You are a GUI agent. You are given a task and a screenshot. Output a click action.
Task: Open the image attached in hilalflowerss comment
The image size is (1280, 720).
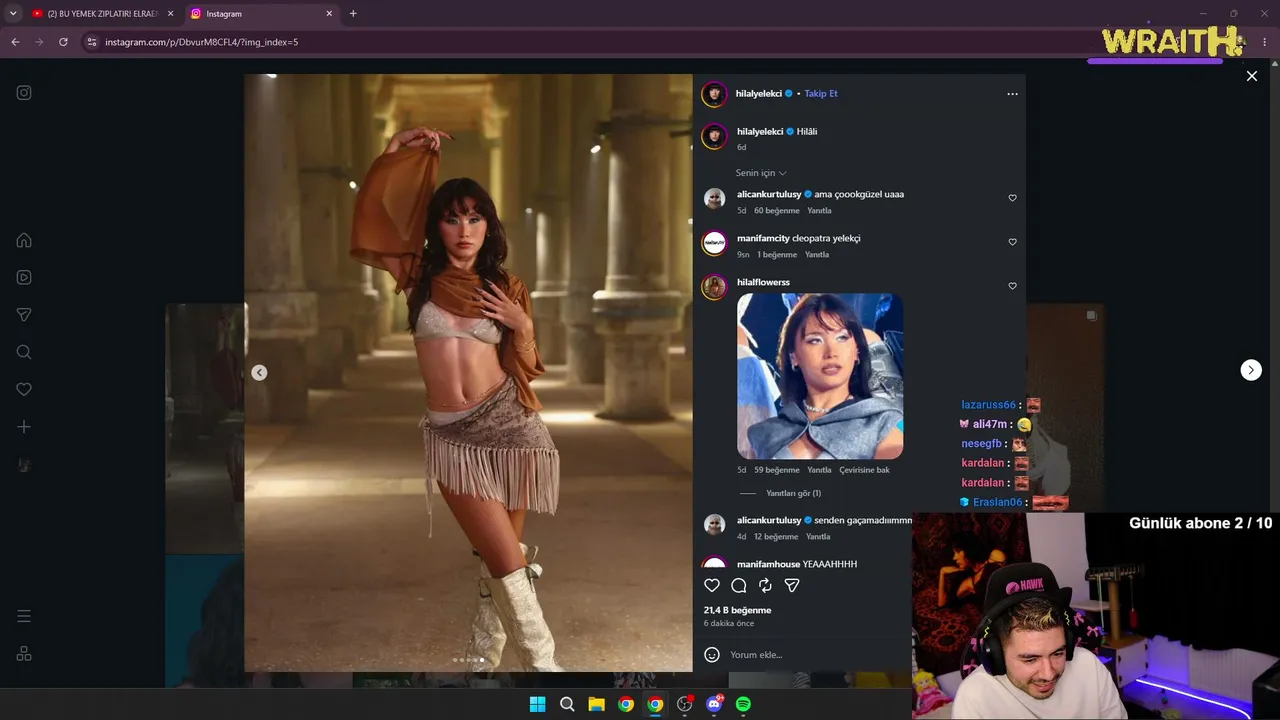click(x=820, y=376)
